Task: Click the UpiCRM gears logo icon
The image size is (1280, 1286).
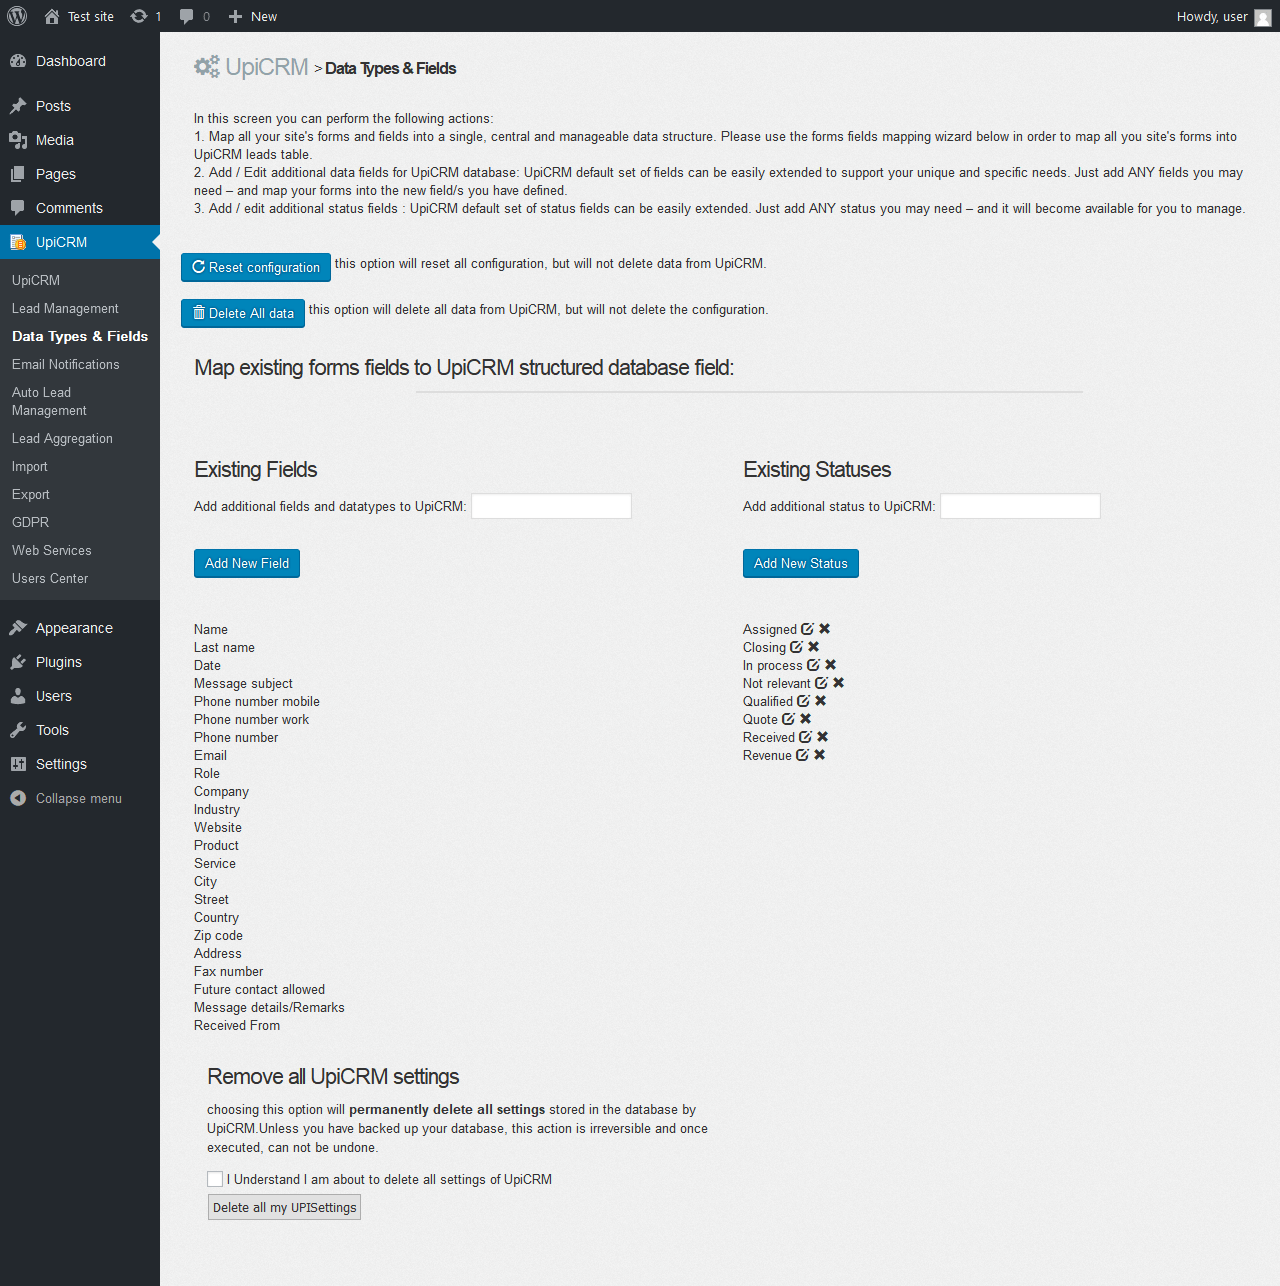Action: pyautogui.click(x=207, y=67)
